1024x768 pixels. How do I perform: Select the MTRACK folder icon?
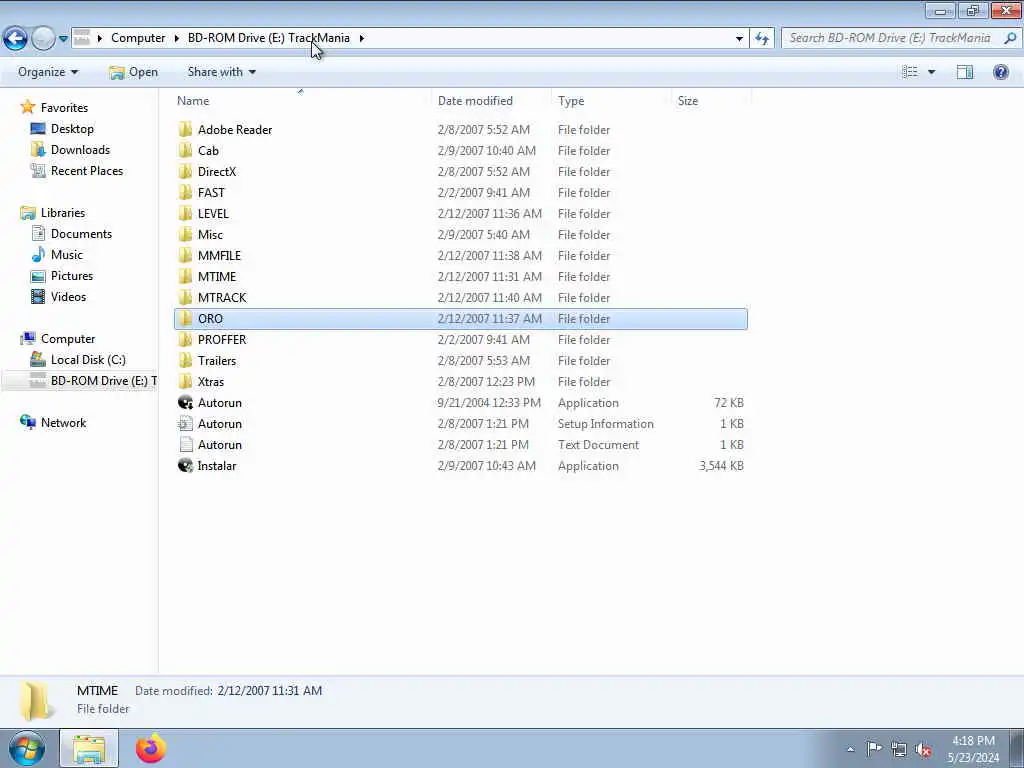click(x=185, y=297)
